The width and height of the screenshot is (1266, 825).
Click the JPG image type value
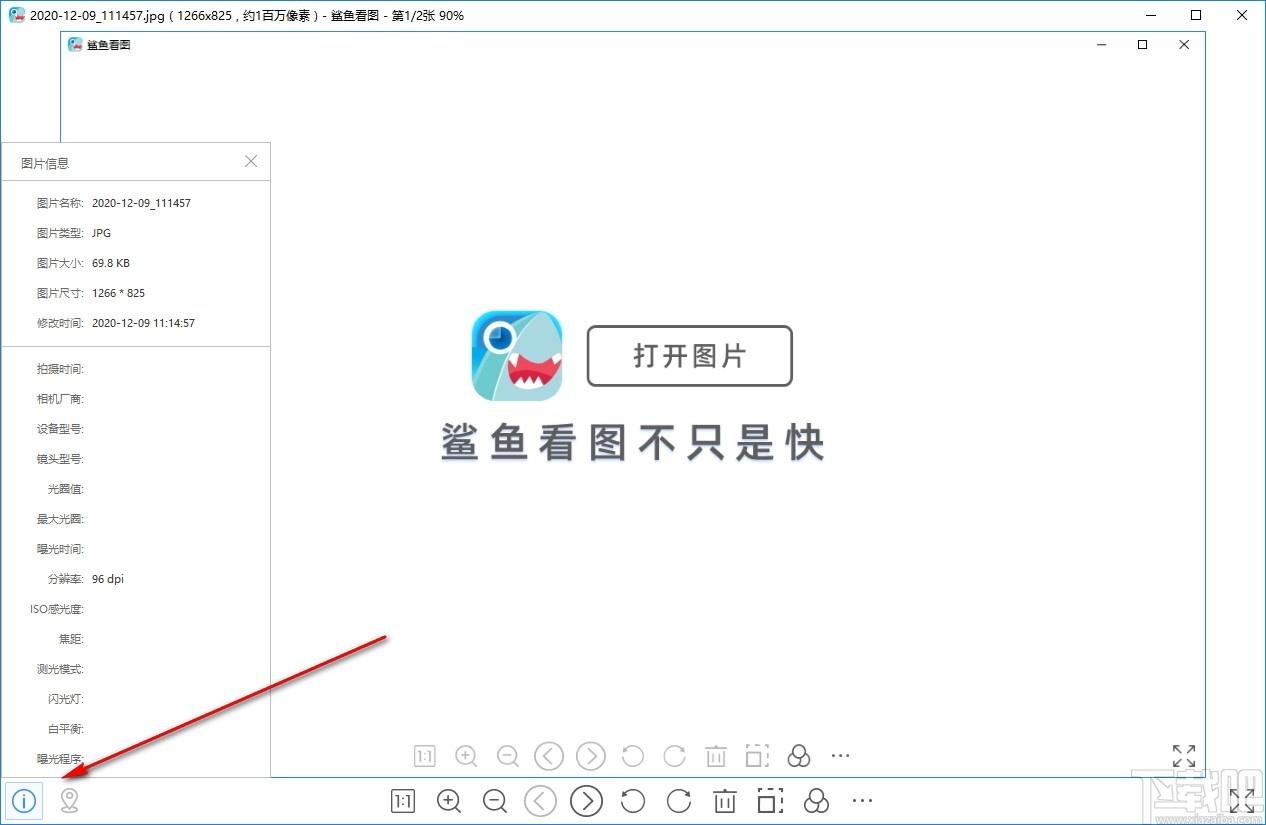101,233
